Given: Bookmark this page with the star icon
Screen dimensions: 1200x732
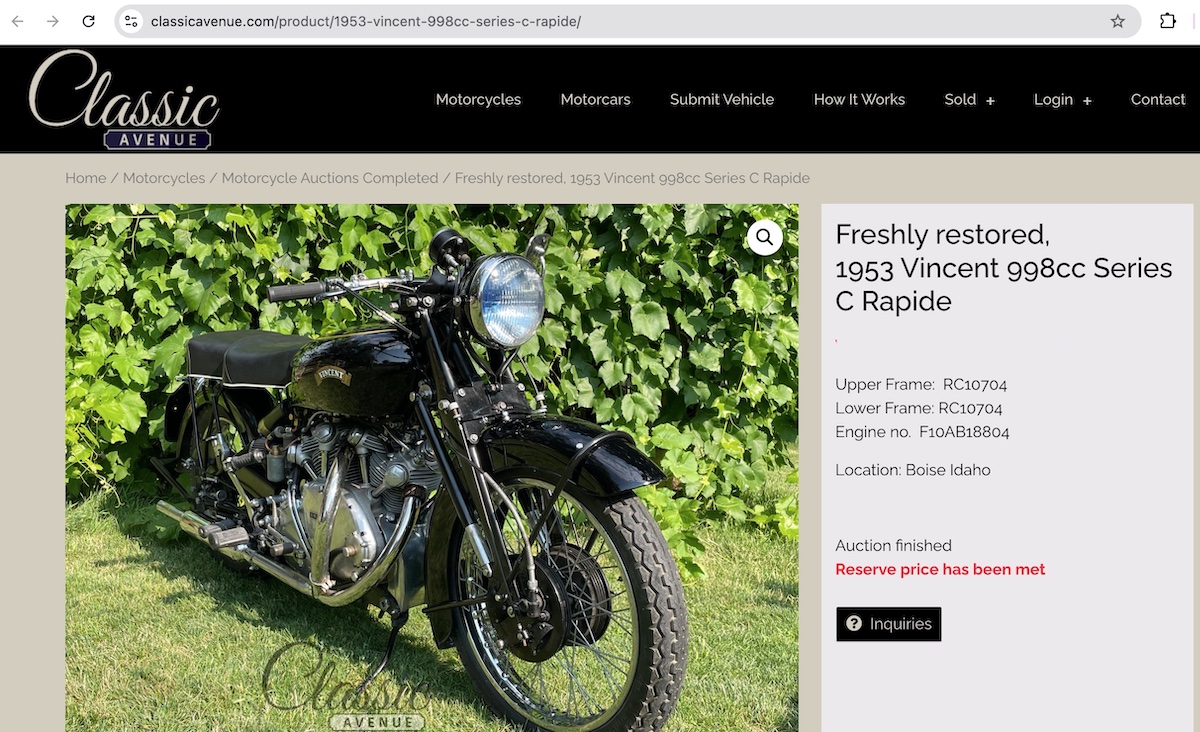Looking at the screenshot, I should [1117, 21].
